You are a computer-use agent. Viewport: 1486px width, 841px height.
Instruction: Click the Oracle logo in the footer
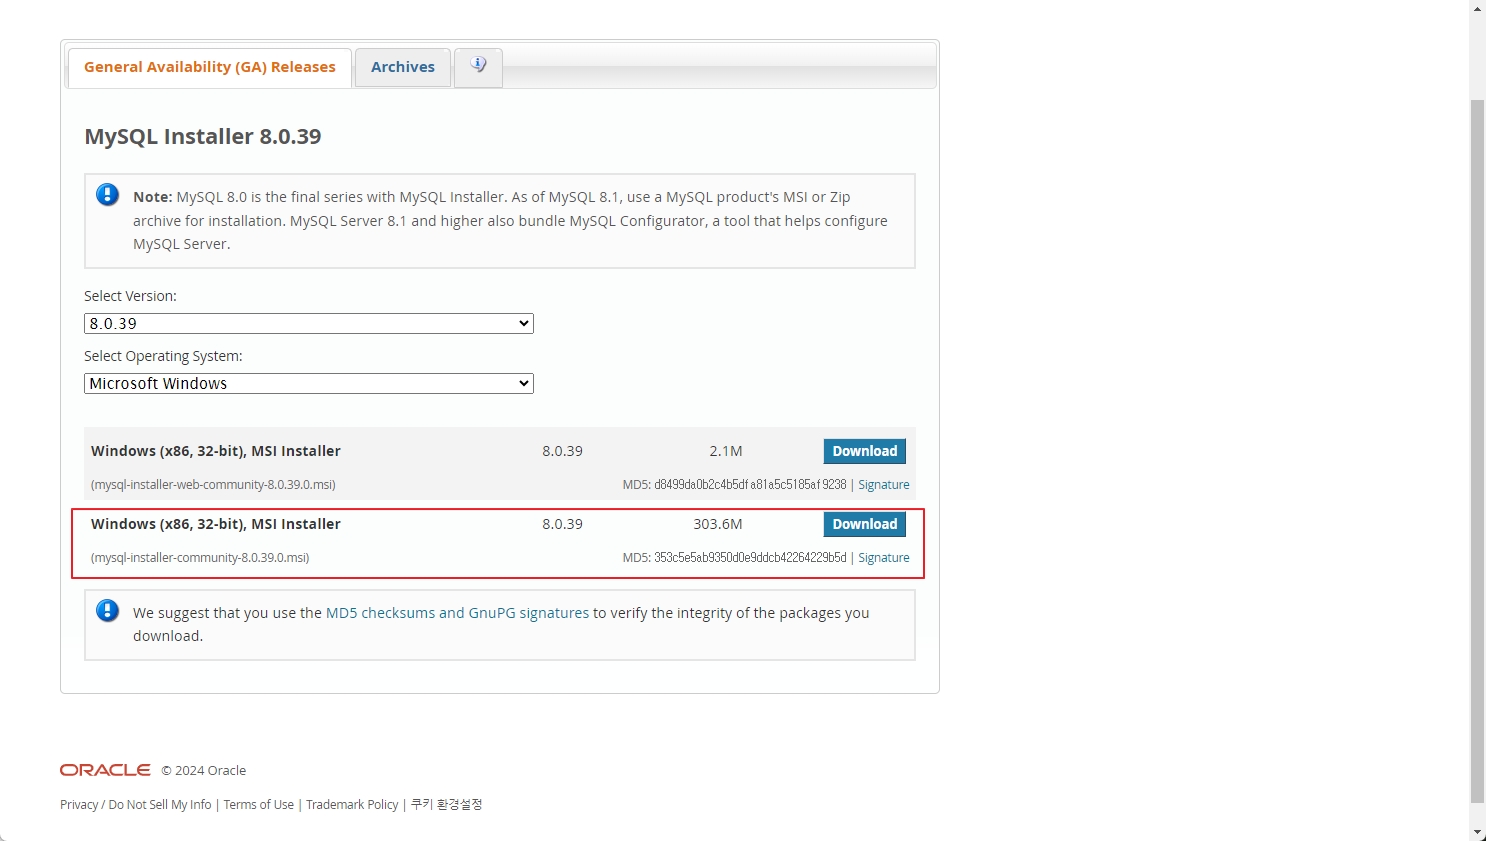pyautogui.click(x=105, y=770)
